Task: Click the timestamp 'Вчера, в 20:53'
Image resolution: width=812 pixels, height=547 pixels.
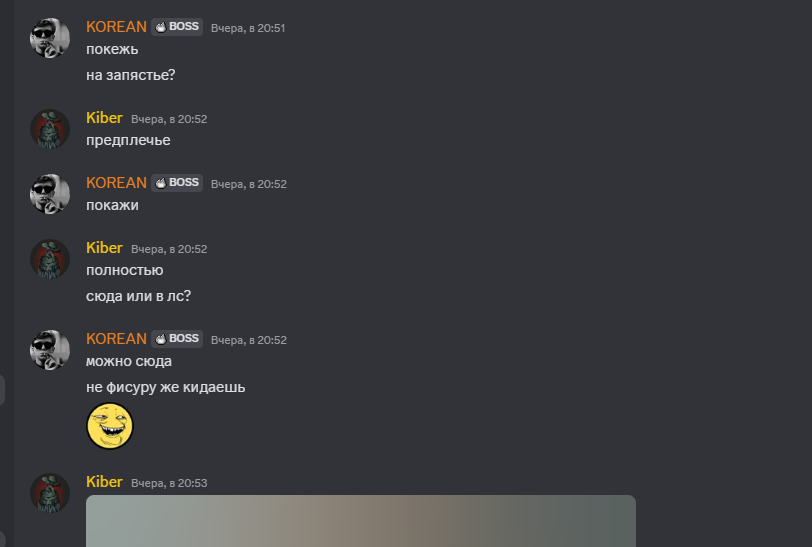Action: pyautogui.click(x=169, y=483)
